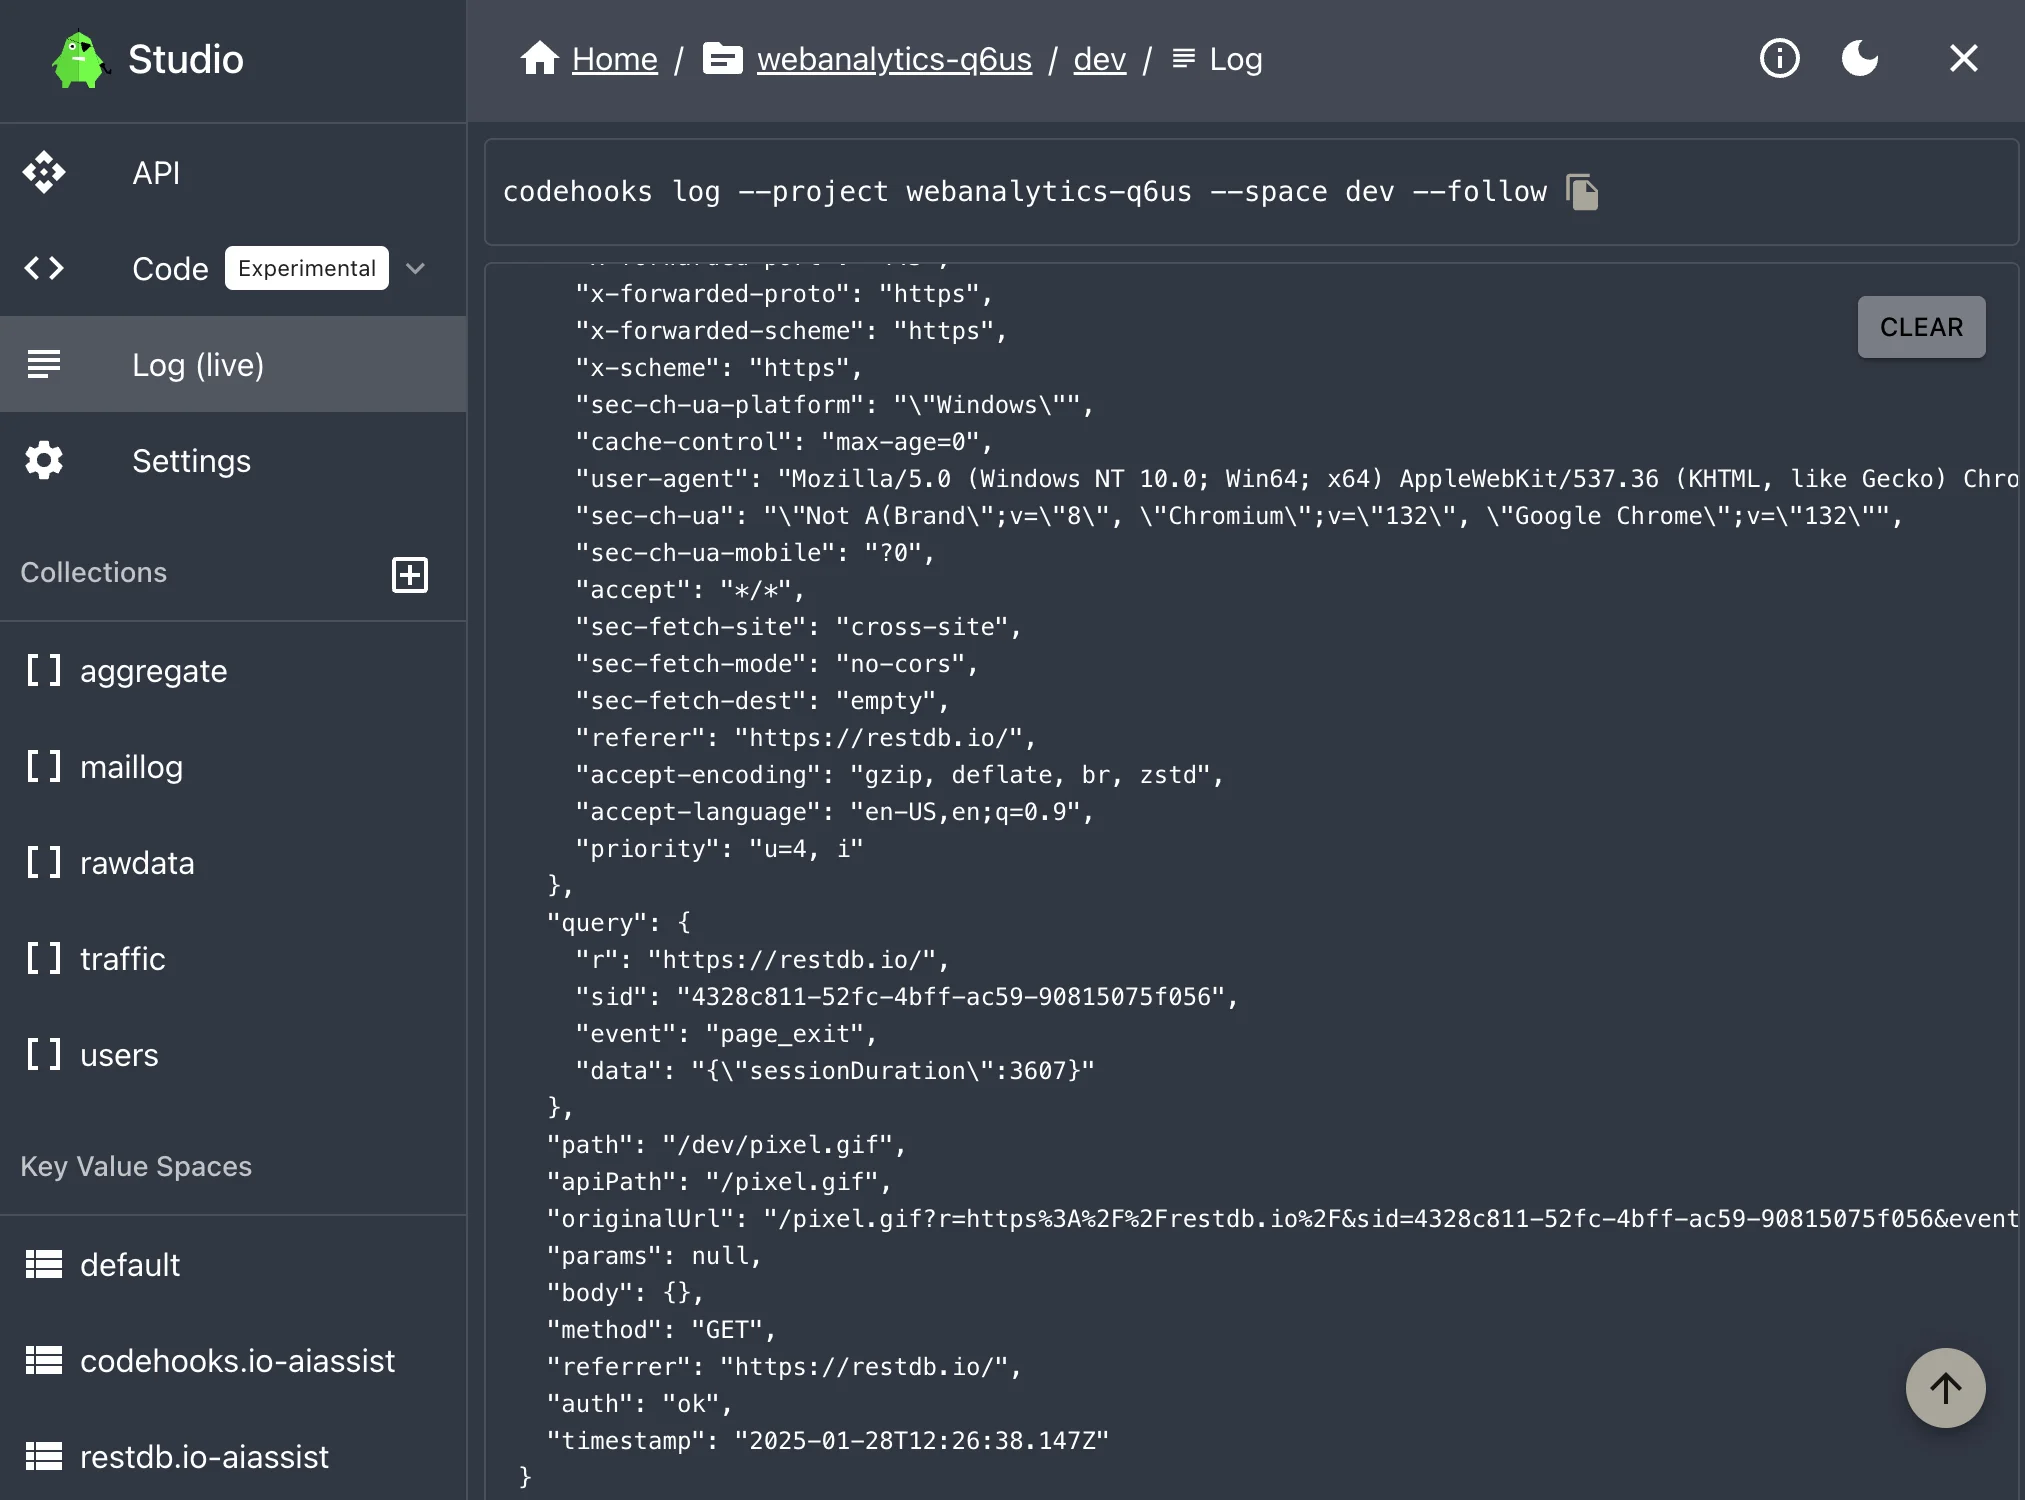Open the traffic collection
The width and height of the screenshot is (2025, 1500).
click(x=233, y=958)
